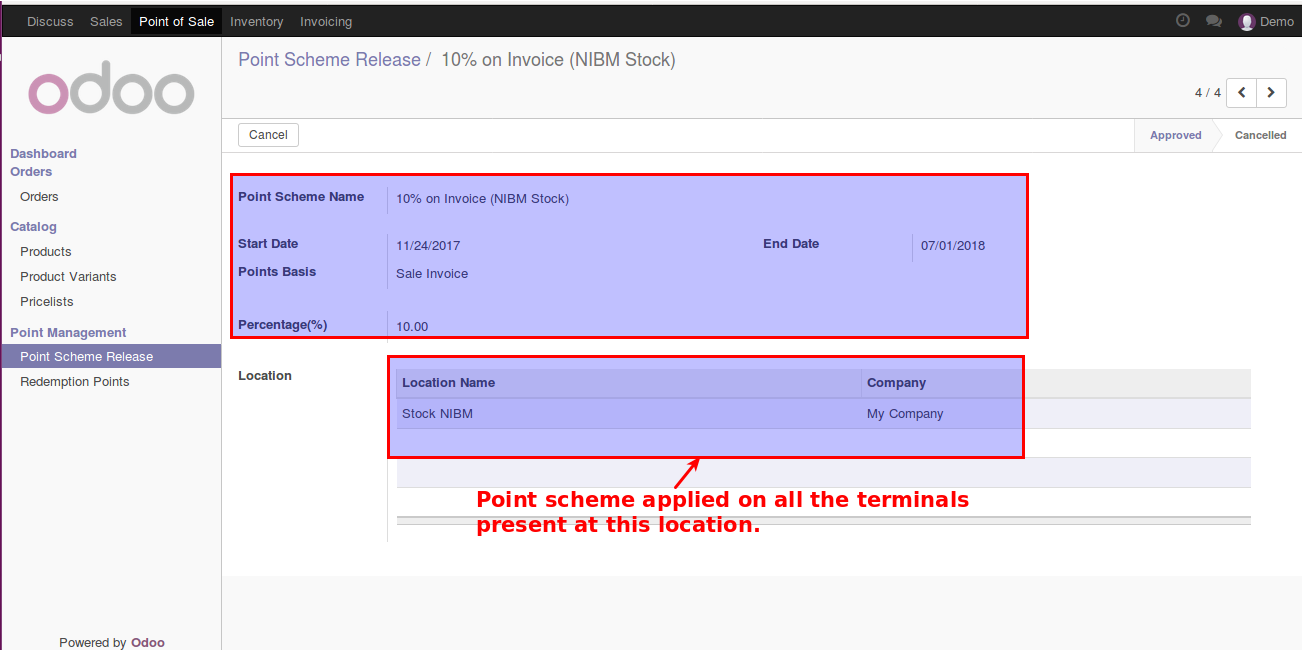This screenshot has height=650, width=1302.
Task: Click the End Date value 07/01/2018
Action: pos(953,246)
